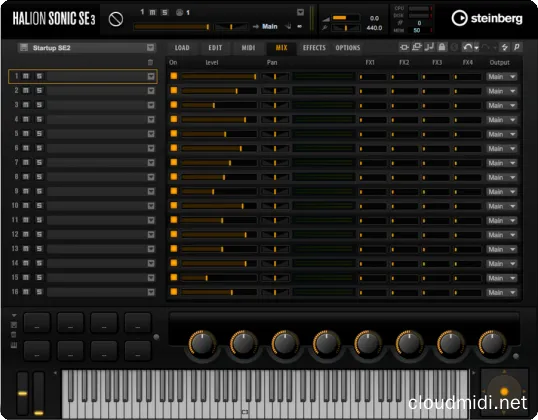The image size is (538, 420).
Task: Toggle the mute button in the top slot header
Action: point(153,12)
